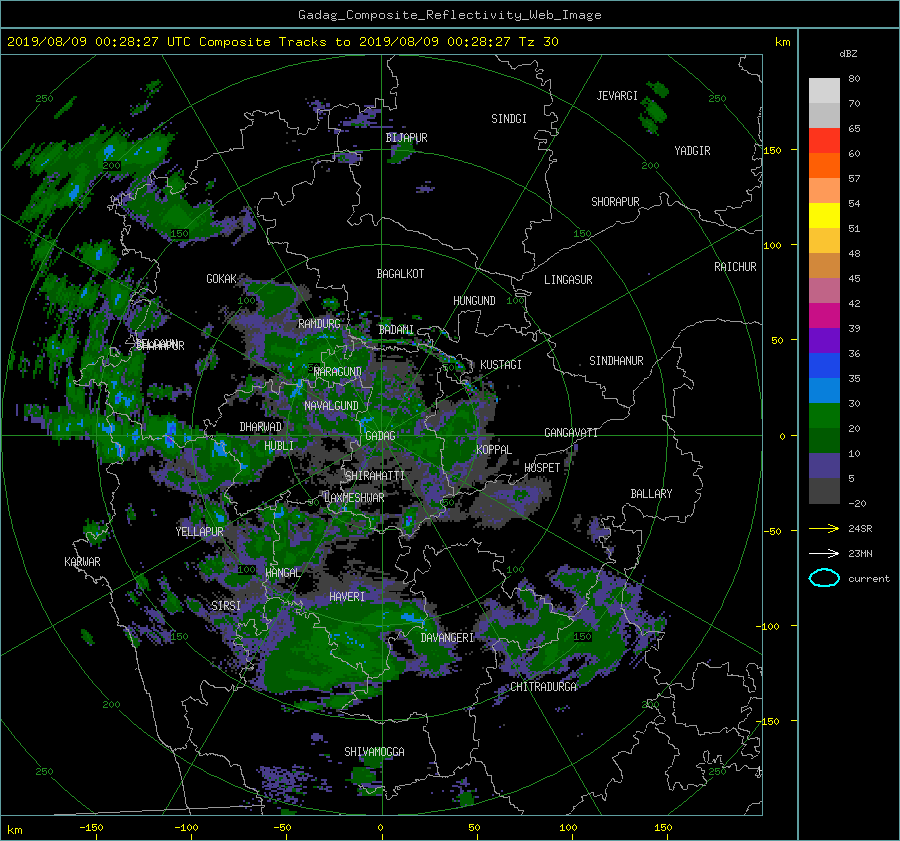Click the km label beside the header timestamp
This screenshot has width=900, height=841.
[x=782, y=42]
